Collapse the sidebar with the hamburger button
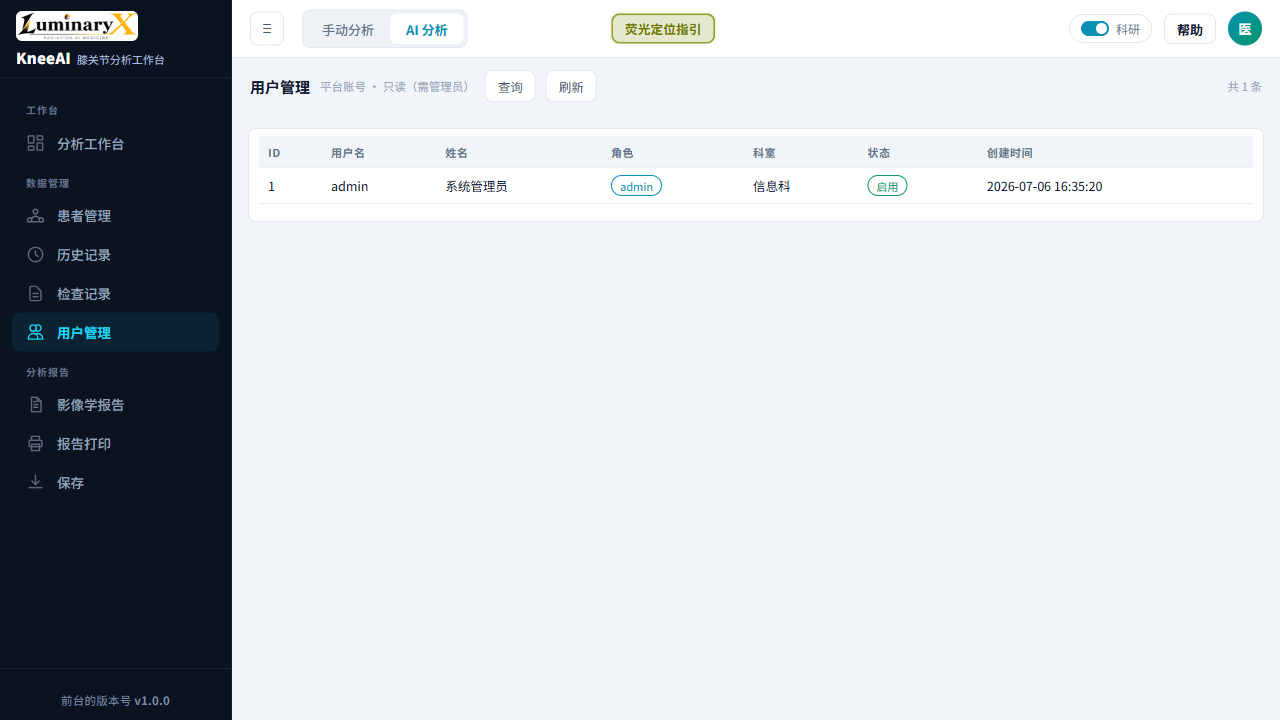This screenshot has width=1280, height=720. [x=267, y=29]
